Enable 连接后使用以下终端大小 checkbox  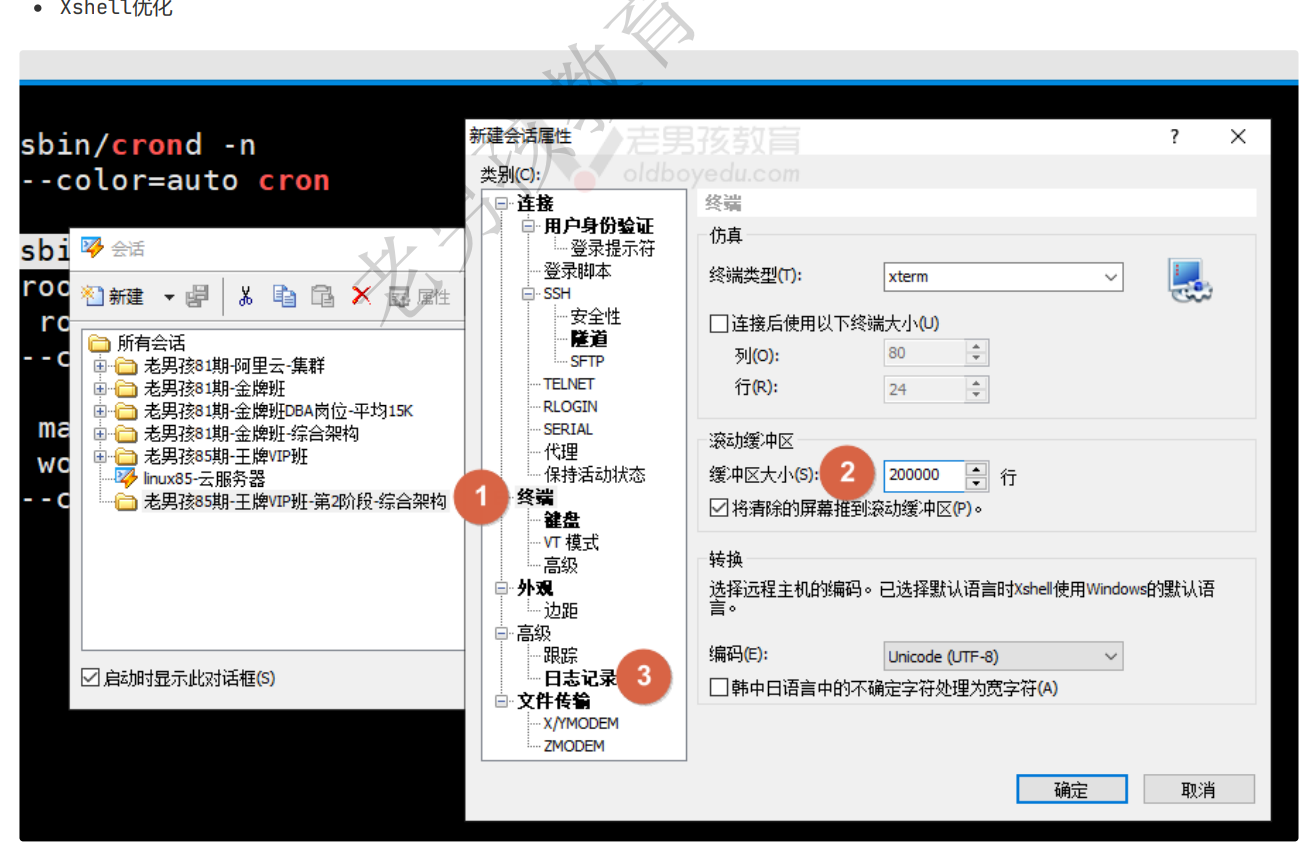click(718, 323)
